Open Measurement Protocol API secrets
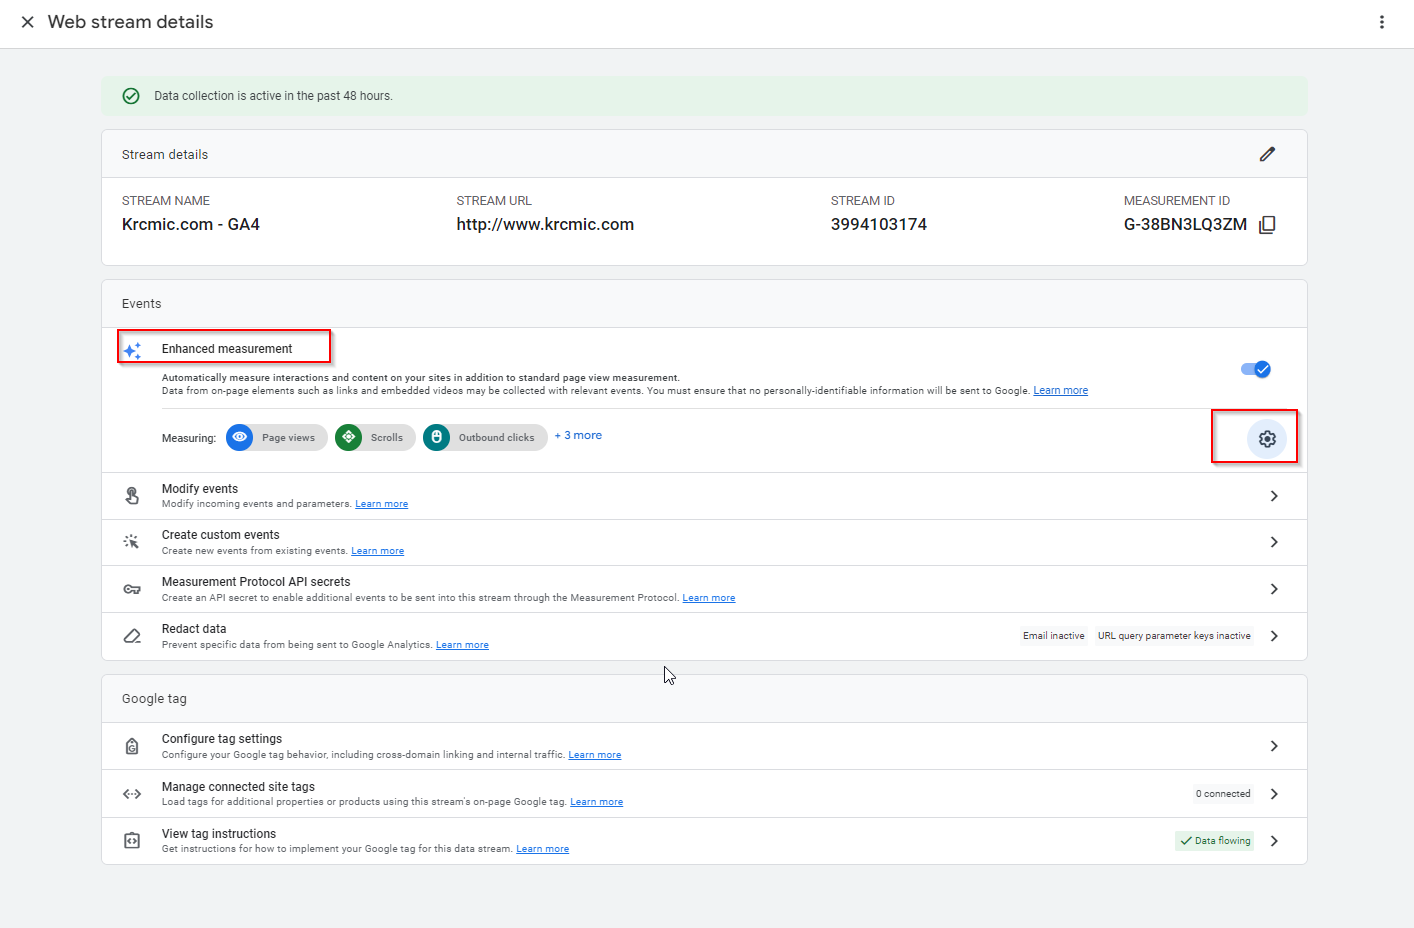Screen dimensions: 1414x928 (256, 582)
